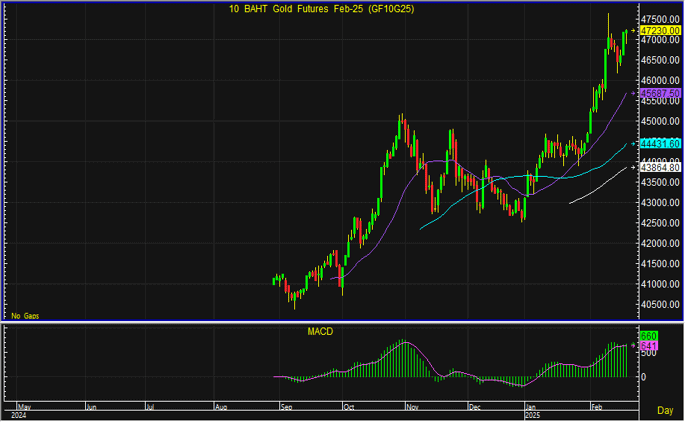
Task: Select the 2025 year label on time axis
Action: click(x=532, y=415)
